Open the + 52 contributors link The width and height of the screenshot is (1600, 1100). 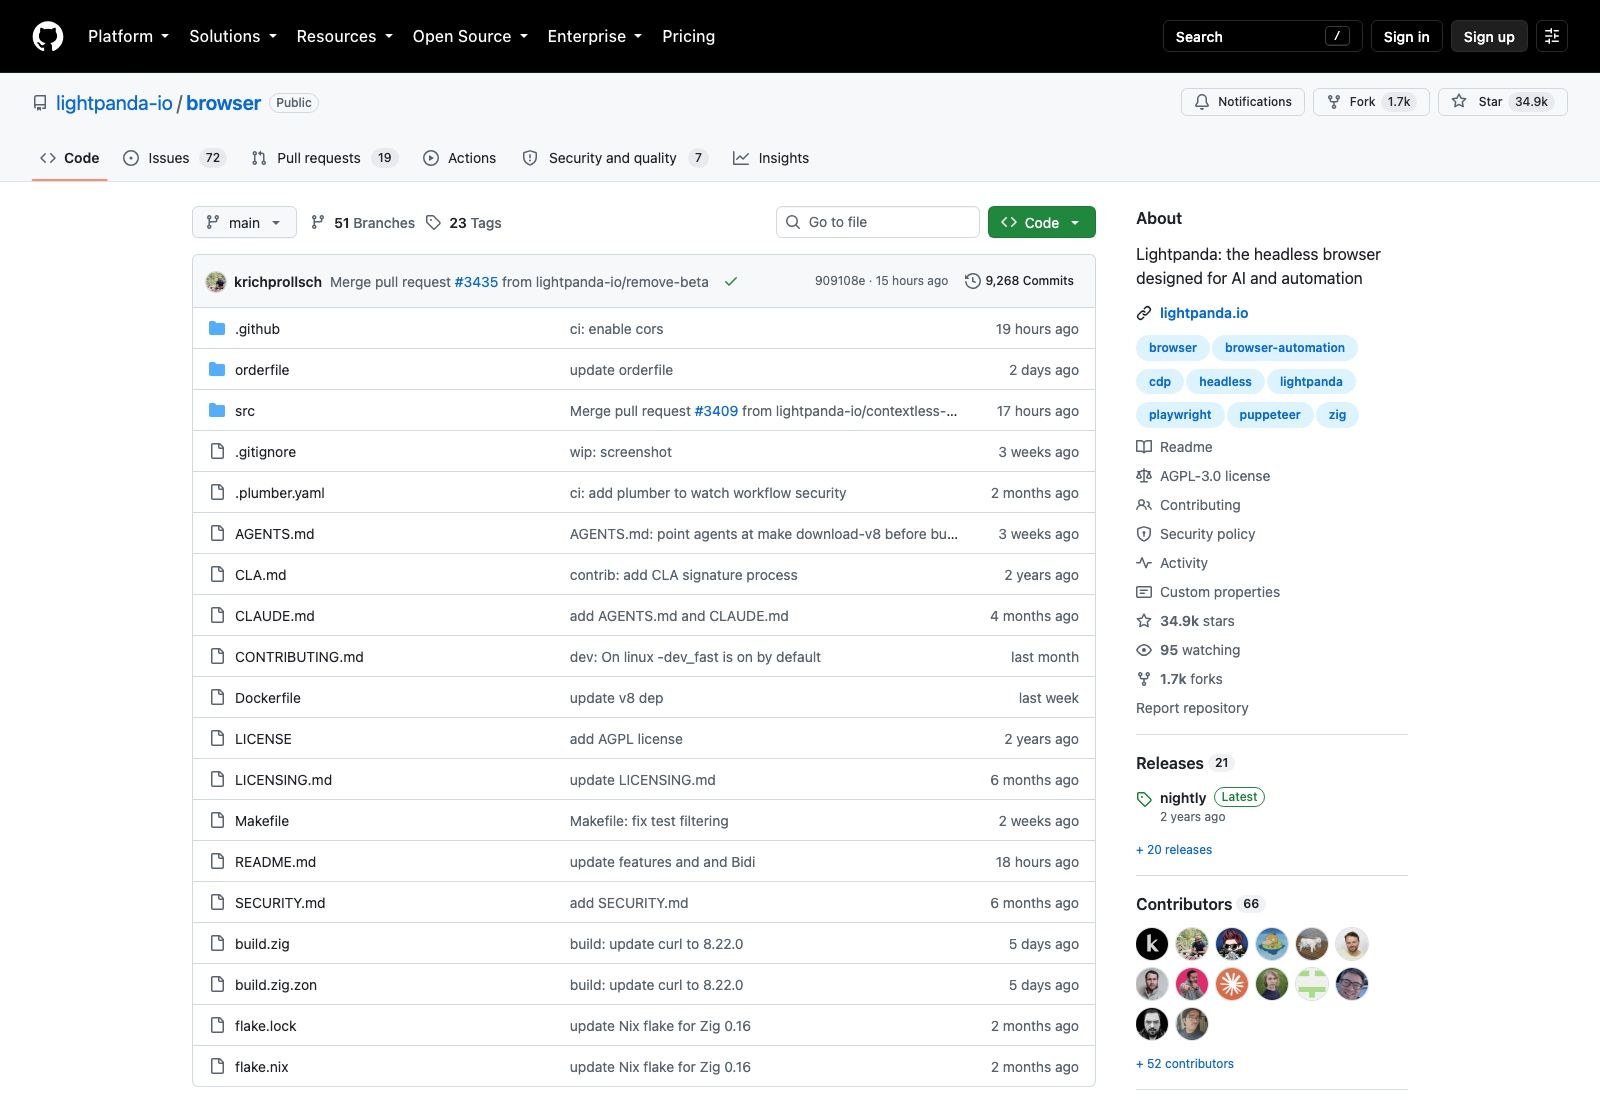point(1185,1064)
